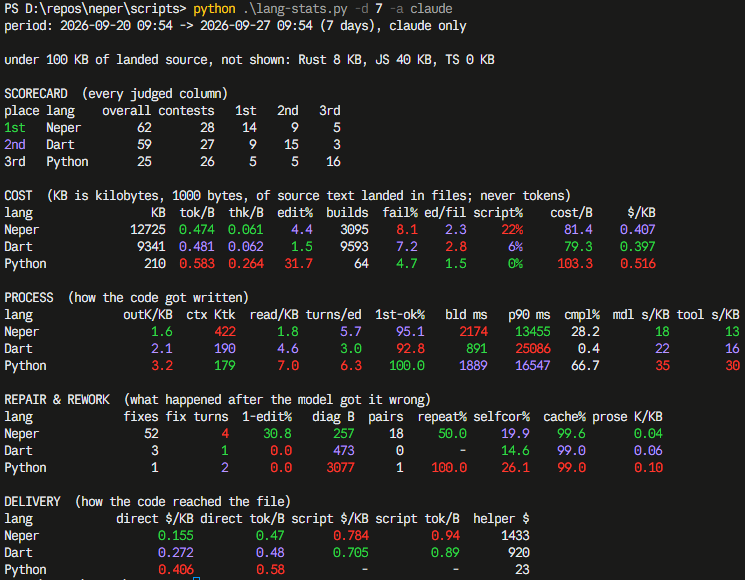This screenshot has height=580, width=745.
Task: Click Dart's $/KB value '0.397'
Action: click(638, 247)
